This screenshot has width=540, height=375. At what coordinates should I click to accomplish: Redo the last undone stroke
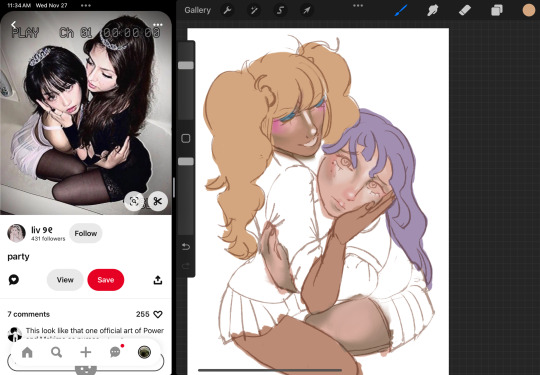click(186, 266)
